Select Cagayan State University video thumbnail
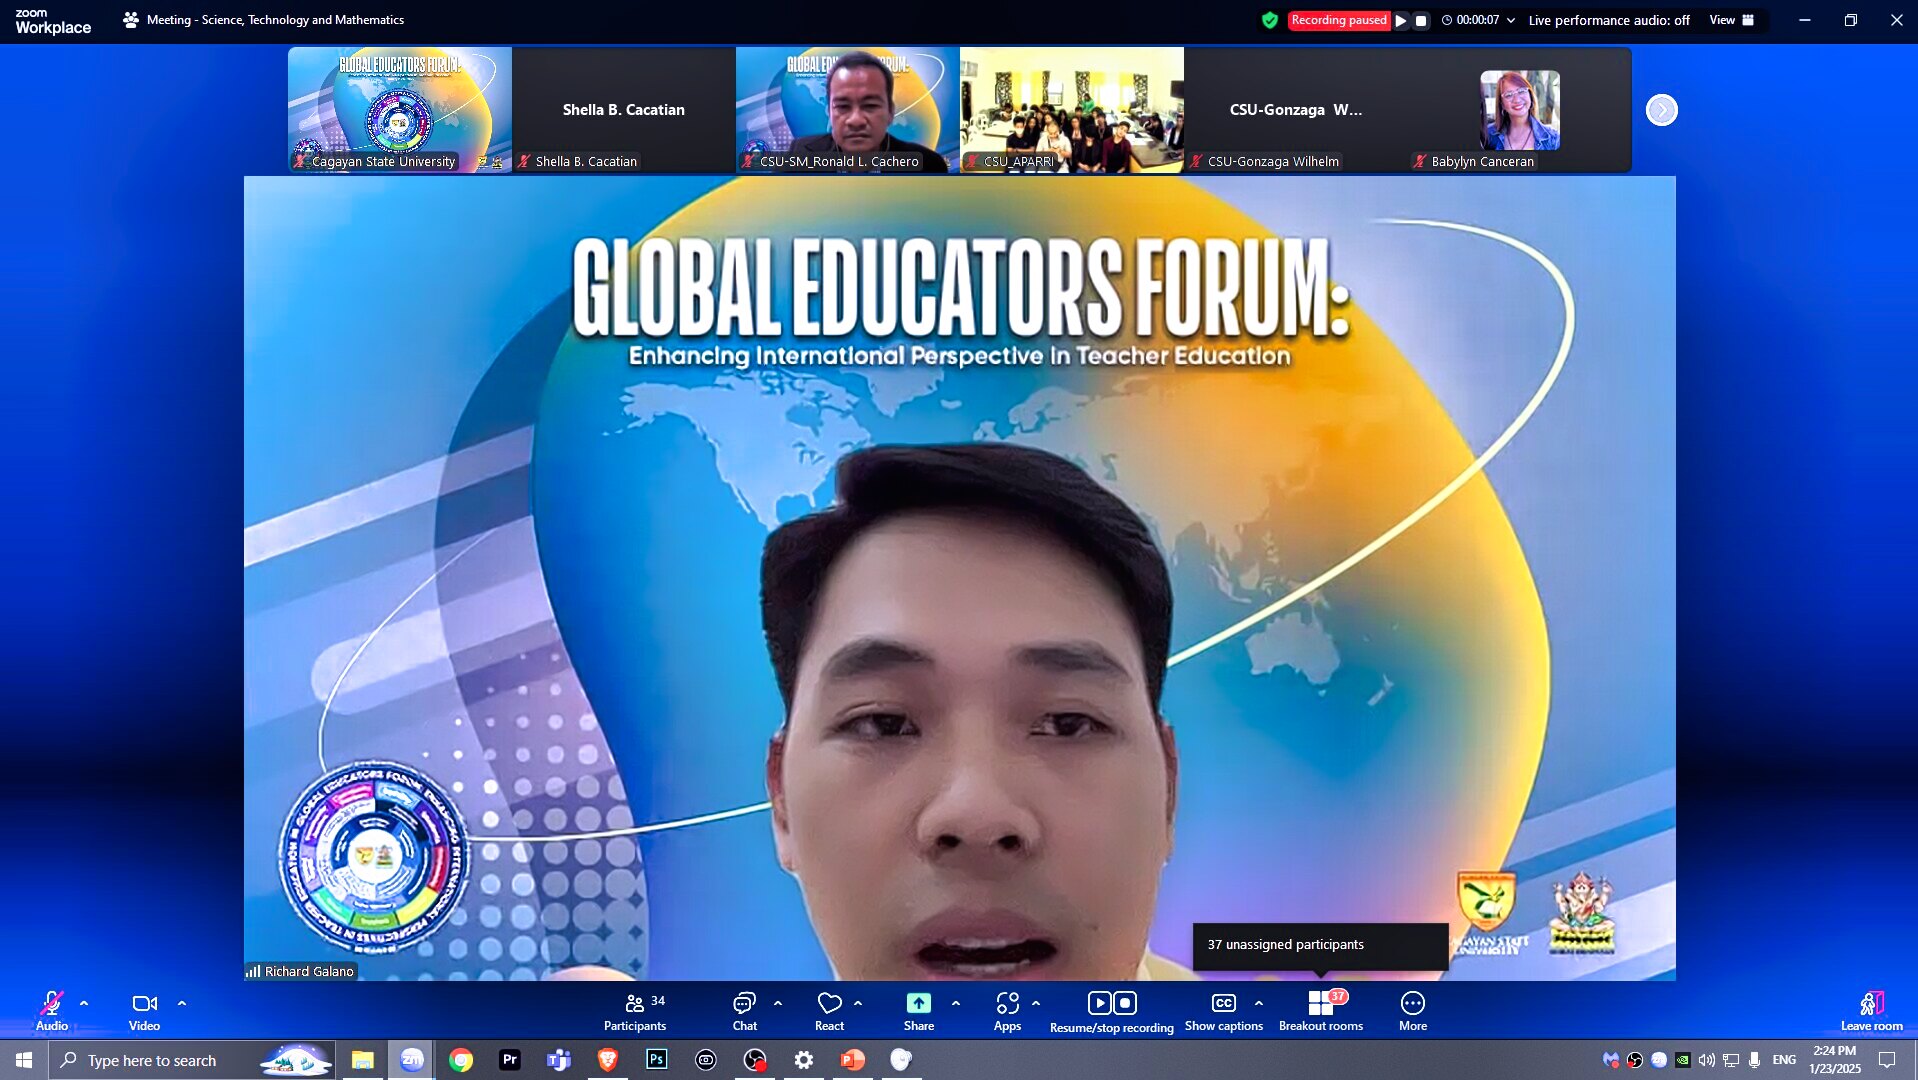 click(400, 110)
